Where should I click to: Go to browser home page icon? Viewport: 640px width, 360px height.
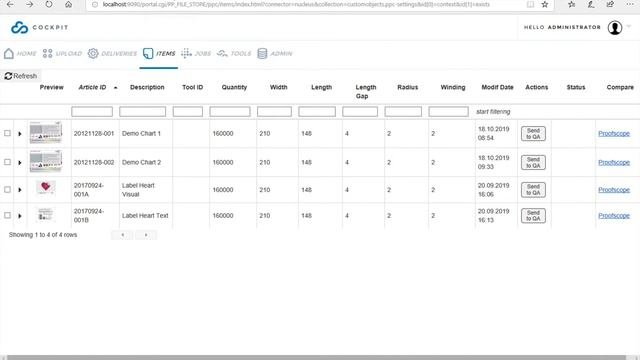[x=69, y=4]
